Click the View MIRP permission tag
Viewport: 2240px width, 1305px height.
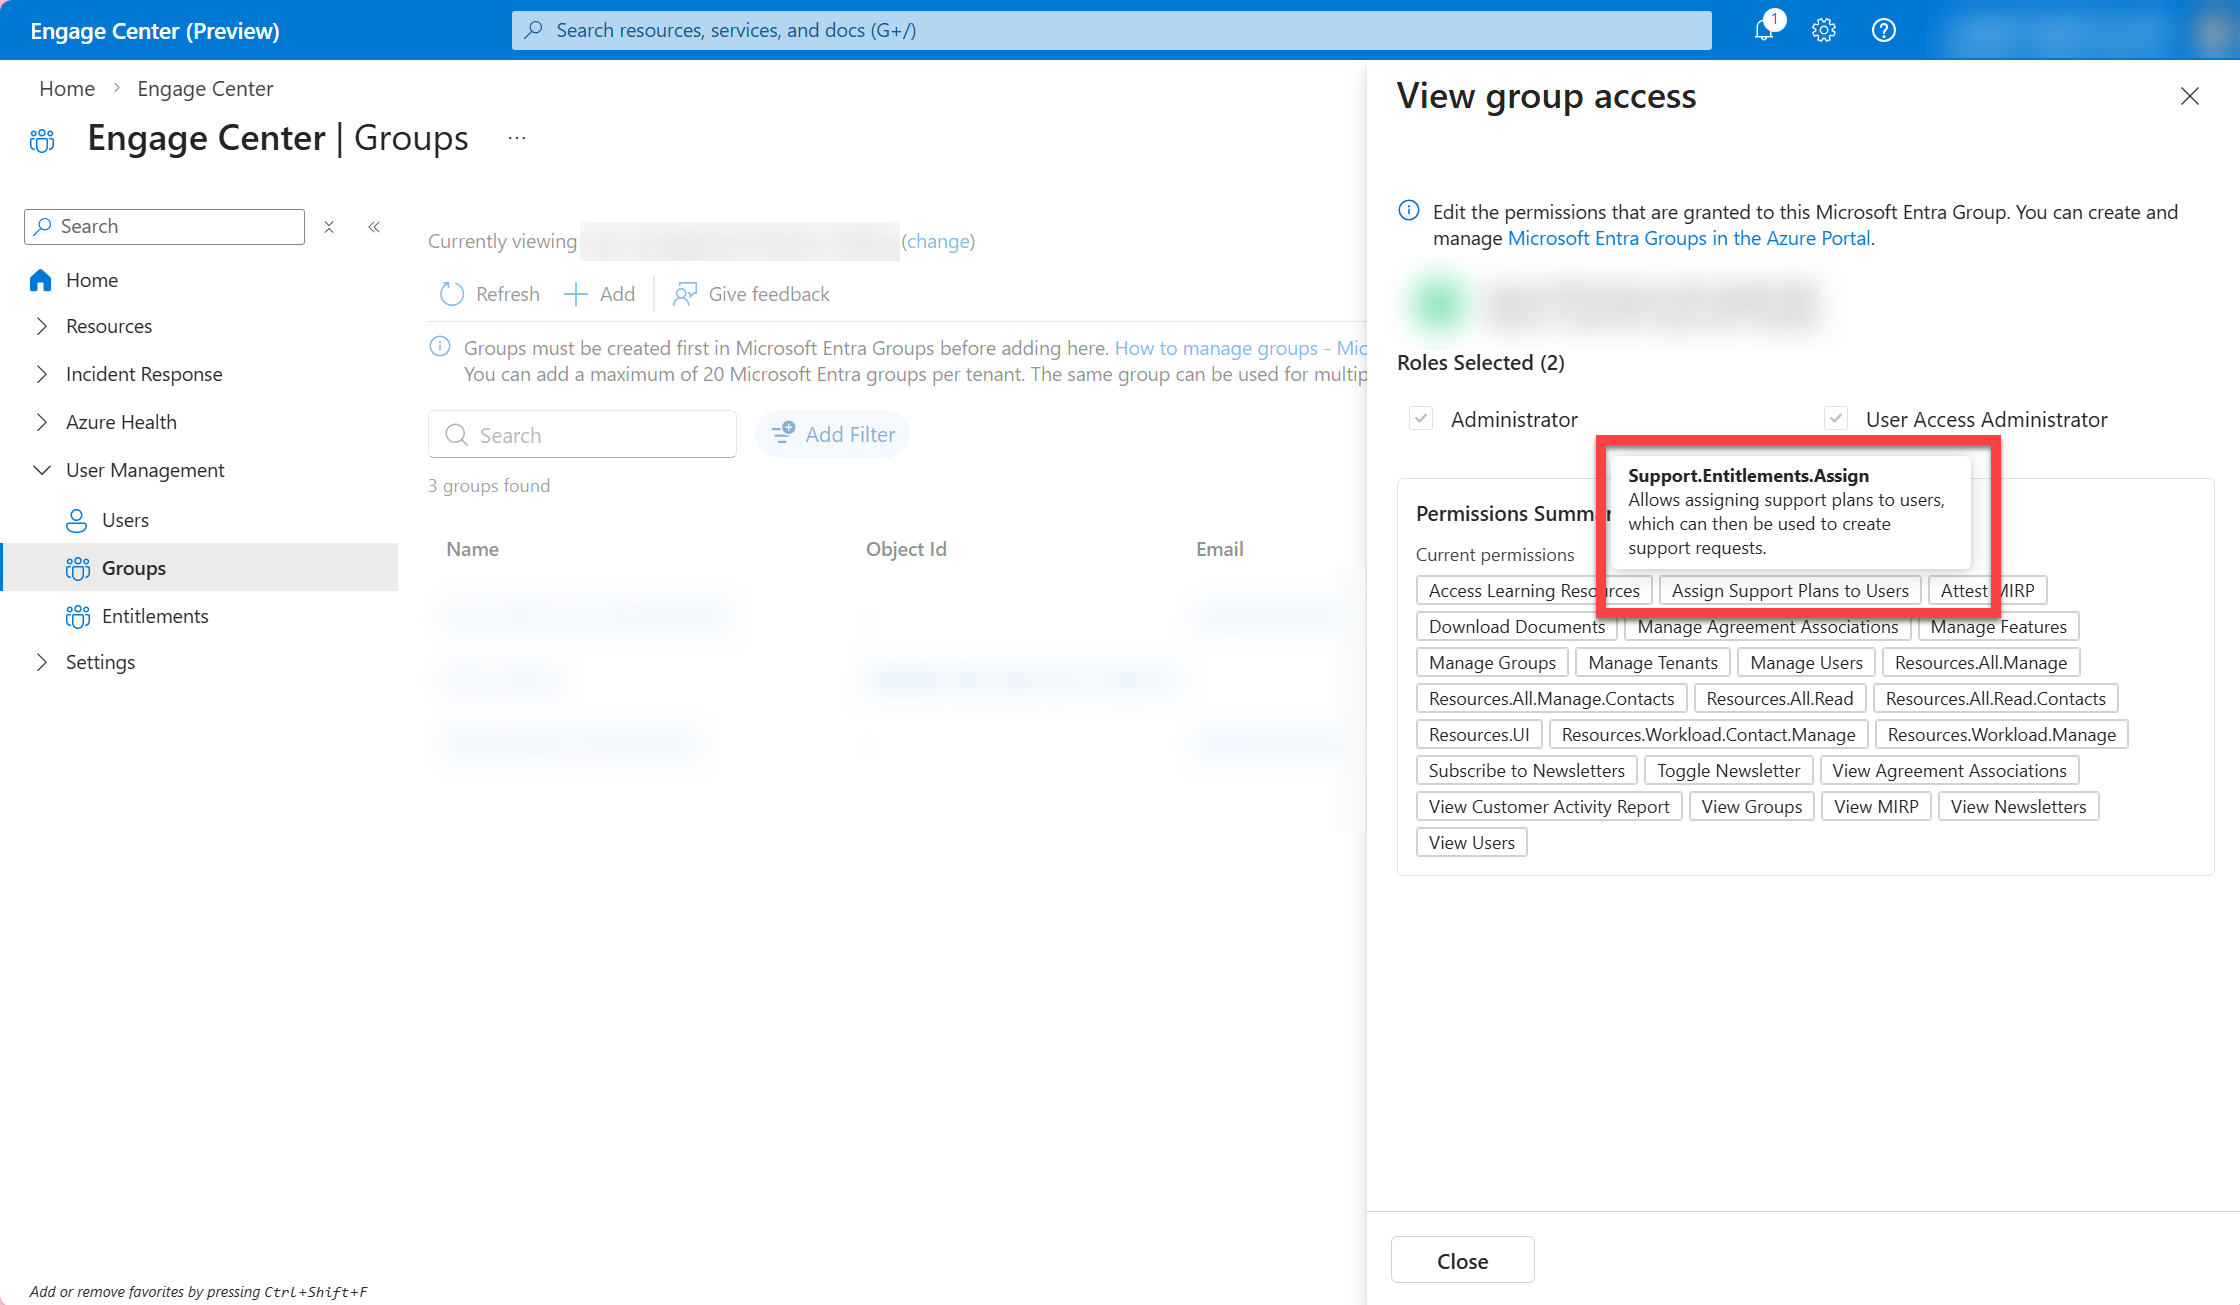coord(1876,806)
